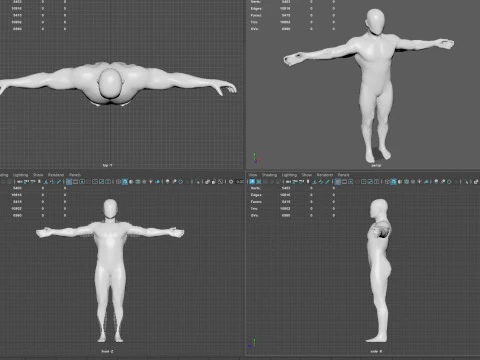Open Renderer menu in side view panel
Image resolution: width=480 pixels, height=360 pixels.
click(x=325, y=175)
